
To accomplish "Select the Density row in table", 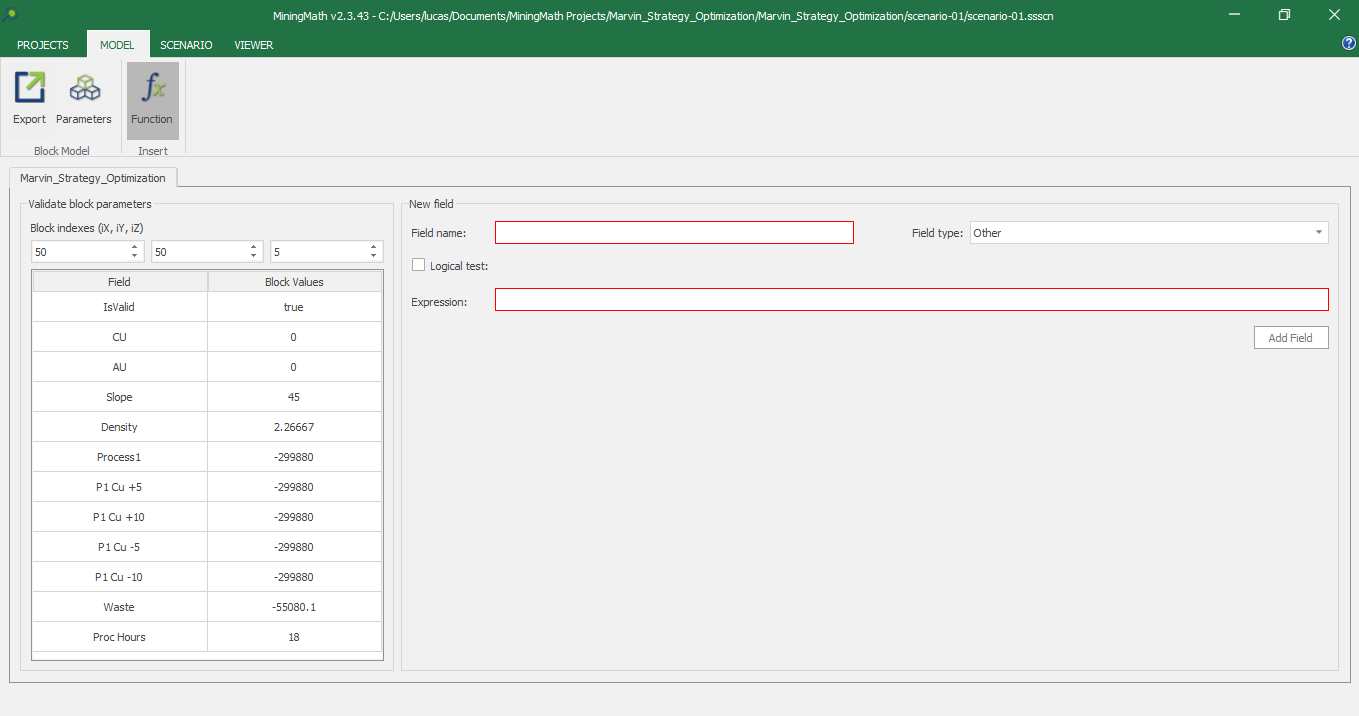I will [119, 427].
